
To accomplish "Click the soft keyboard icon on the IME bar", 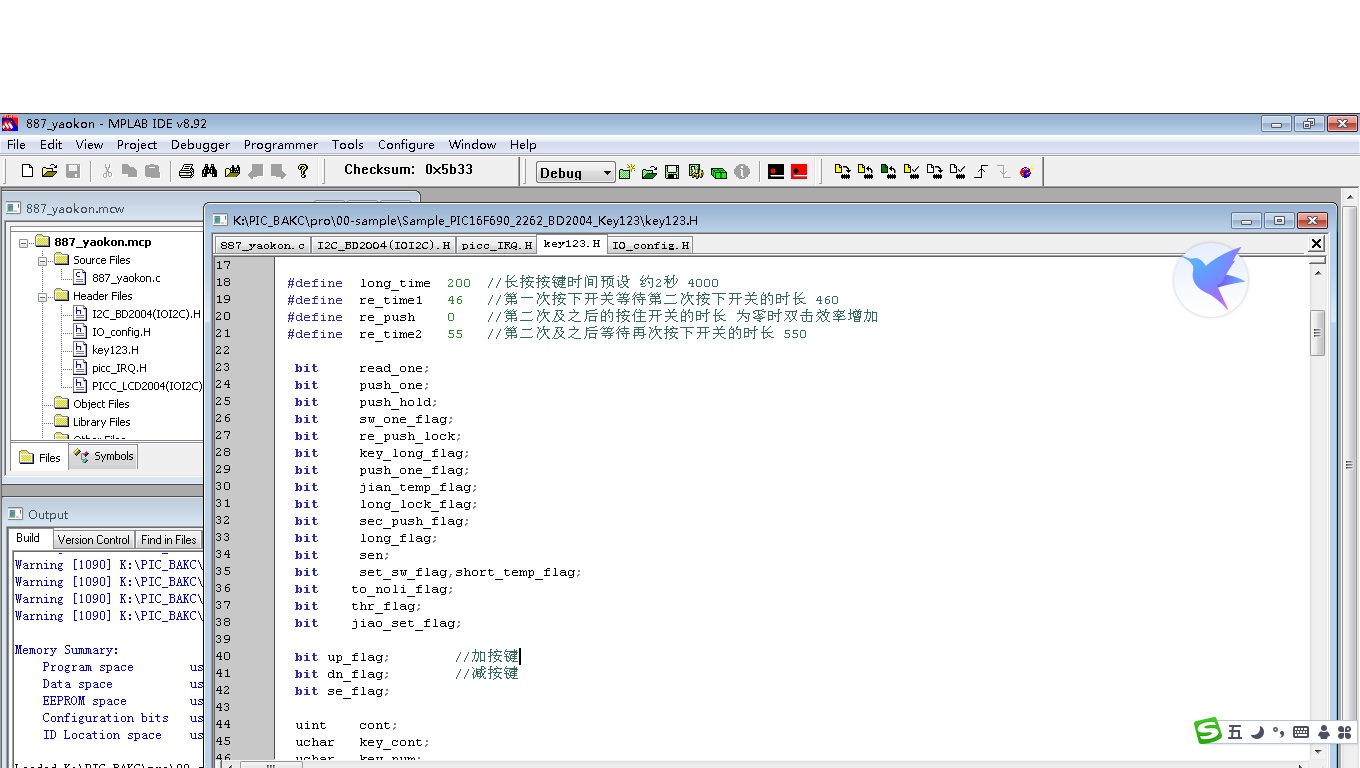I will tap(1301, 732).
